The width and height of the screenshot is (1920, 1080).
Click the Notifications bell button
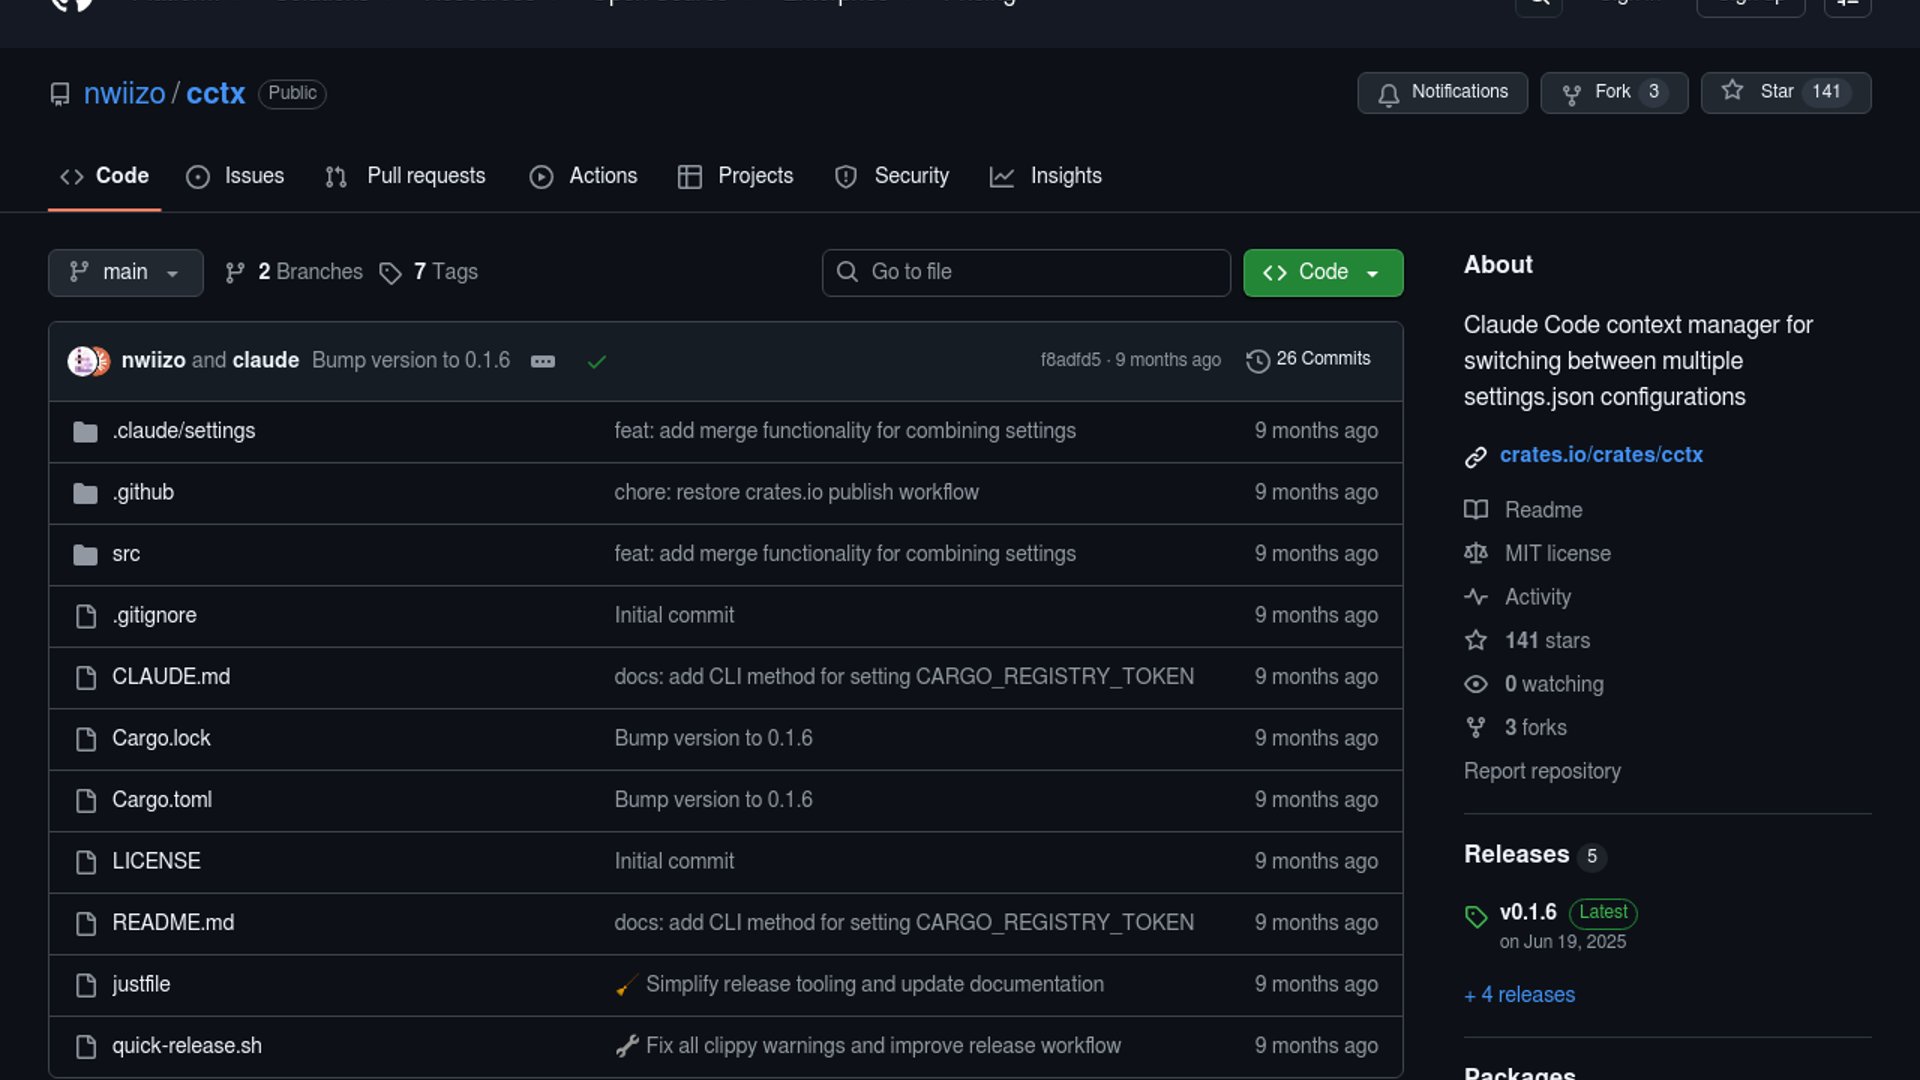[x=1441, y=92]
